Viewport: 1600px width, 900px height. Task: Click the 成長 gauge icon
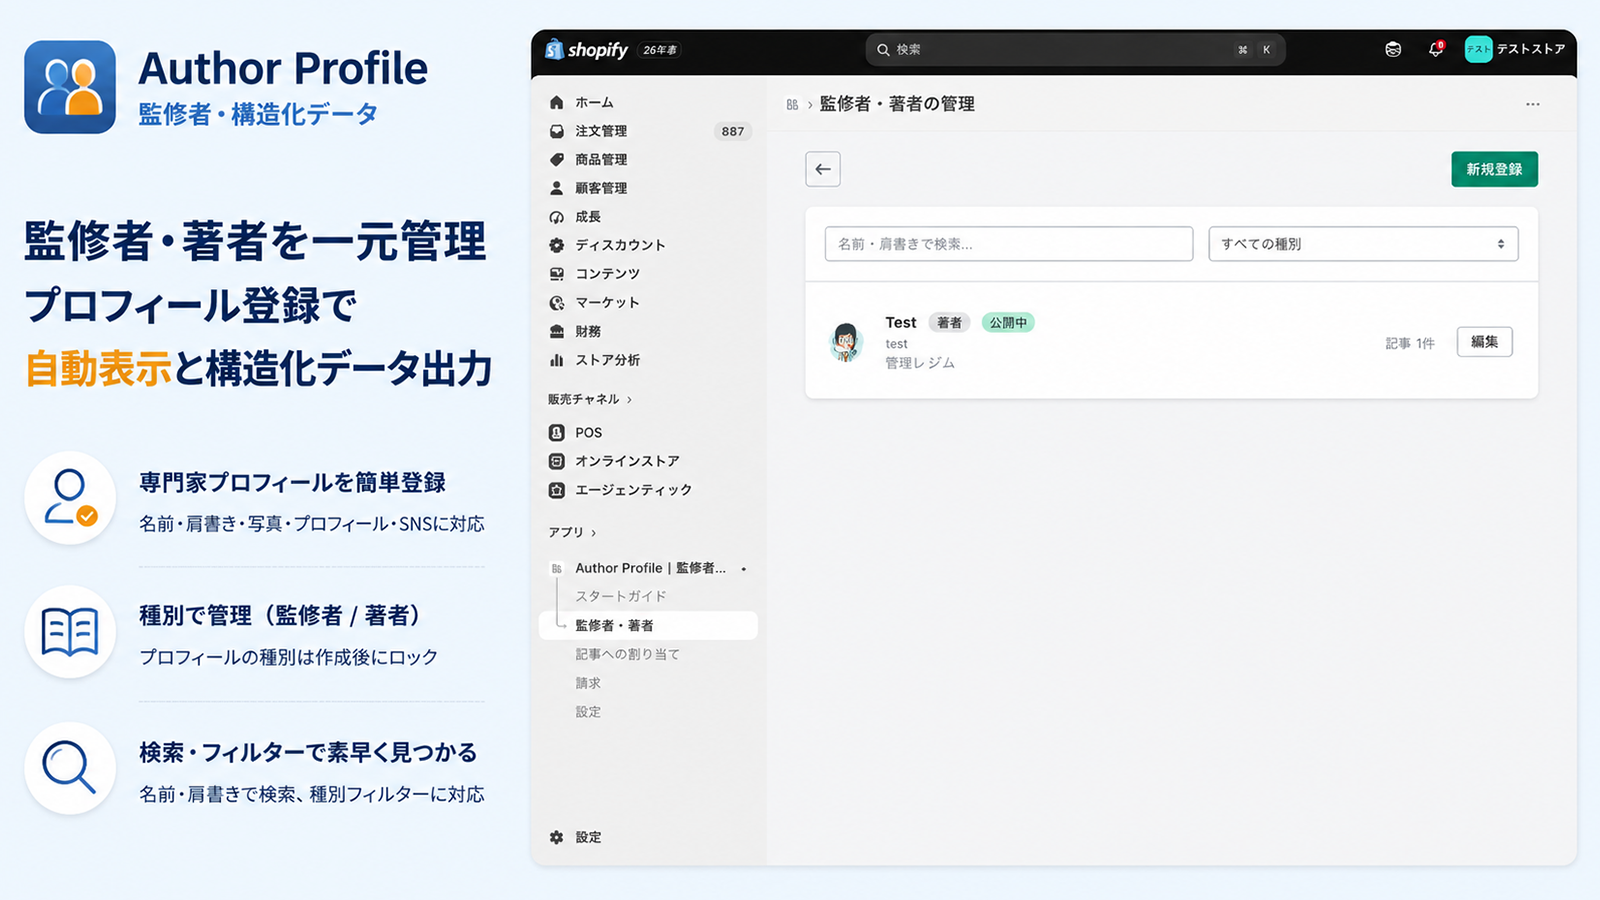tap(557, 217)
